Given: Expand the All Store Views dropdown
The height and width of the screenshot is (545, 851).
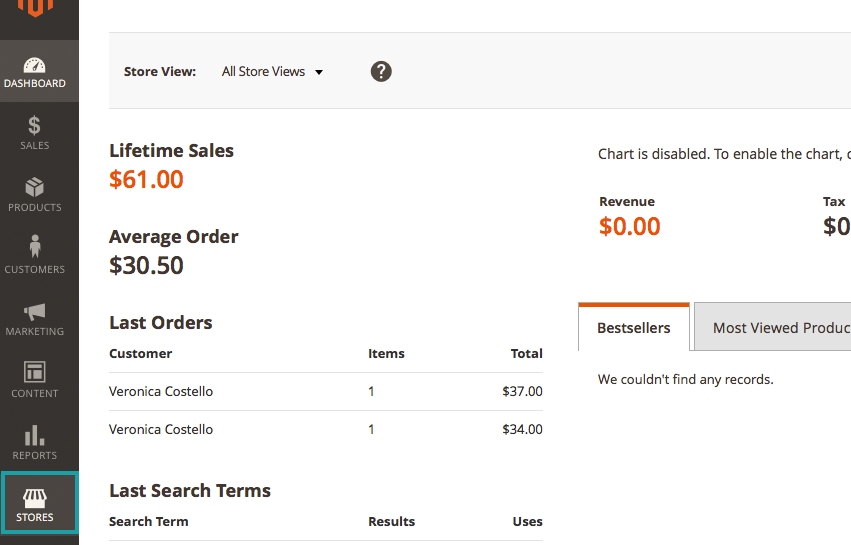Looking at the screenshot, I should (264, 72).
